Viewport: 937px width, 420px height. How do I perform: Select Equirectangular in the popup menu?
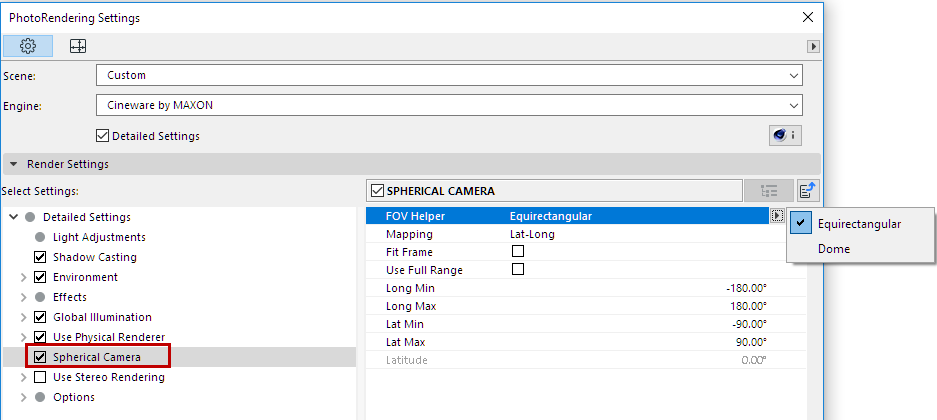point(858,224)
